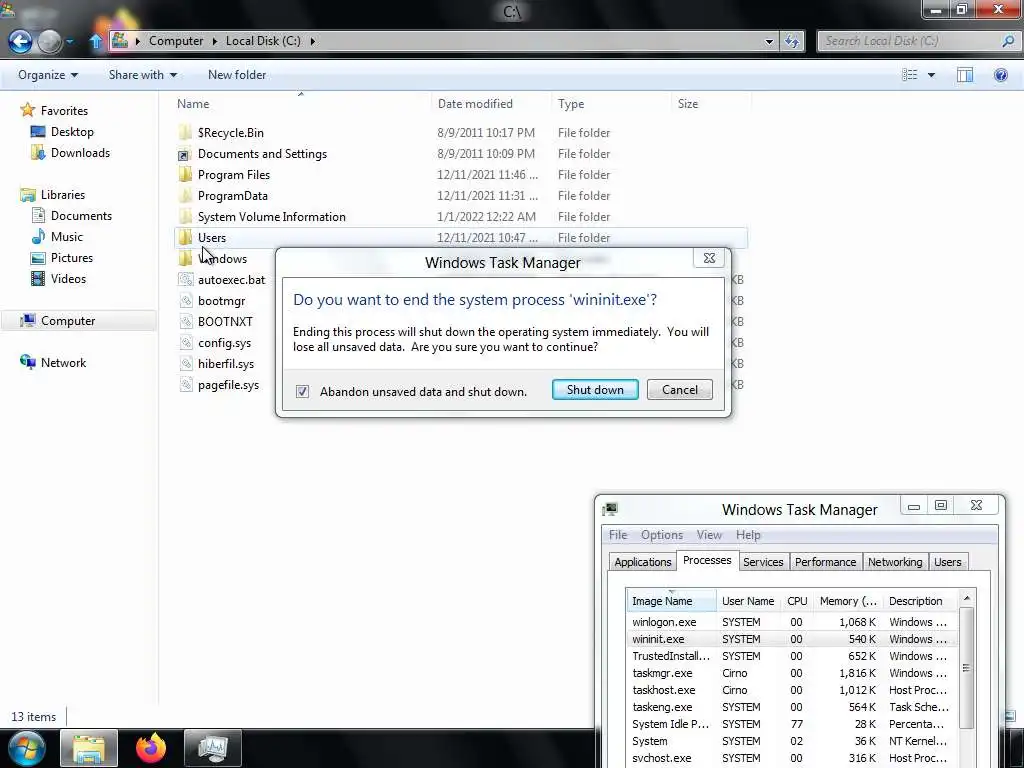Image resolution: width=1024 pixels, height=768 pixels.
Task: Switch to the Networking tab
Action: coord(895,562)
